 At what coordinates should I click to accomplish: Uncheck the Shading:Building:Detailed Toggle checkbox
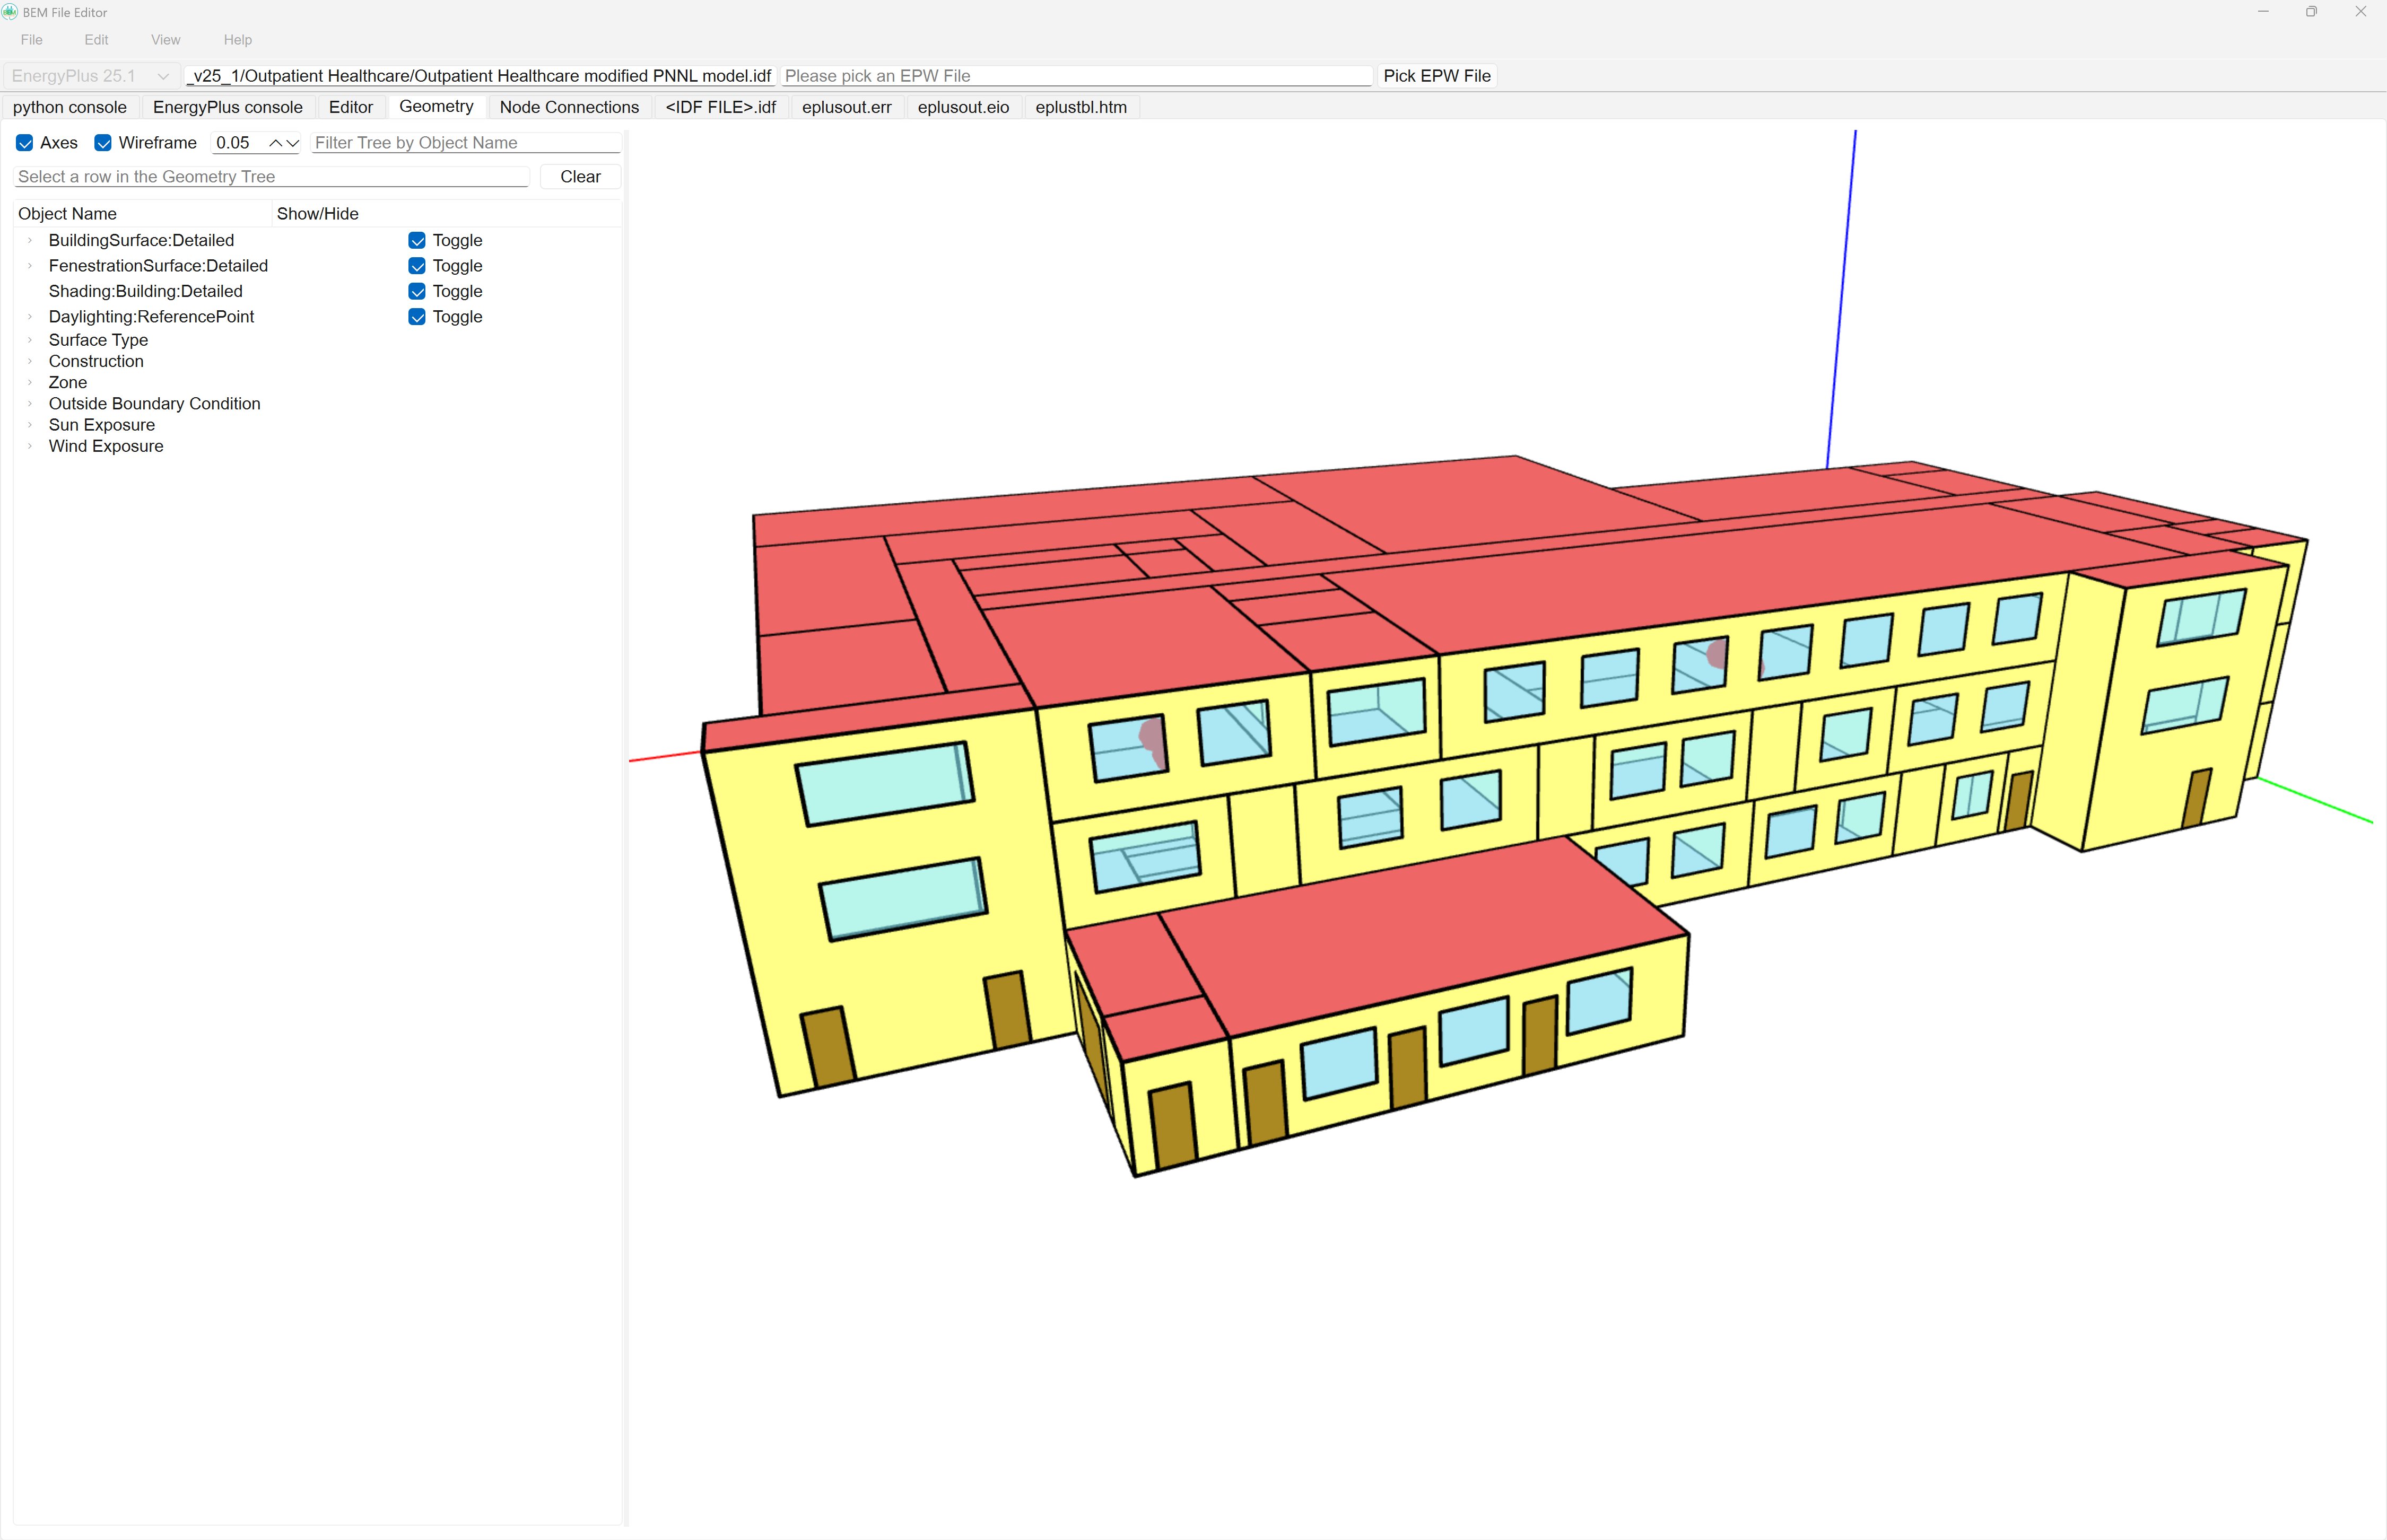pos(417,291)
